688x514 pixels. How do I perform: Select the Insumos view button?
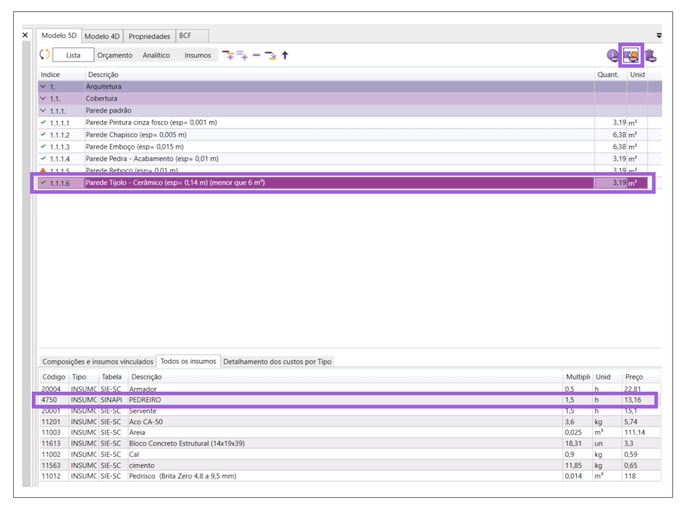point(197,55)
